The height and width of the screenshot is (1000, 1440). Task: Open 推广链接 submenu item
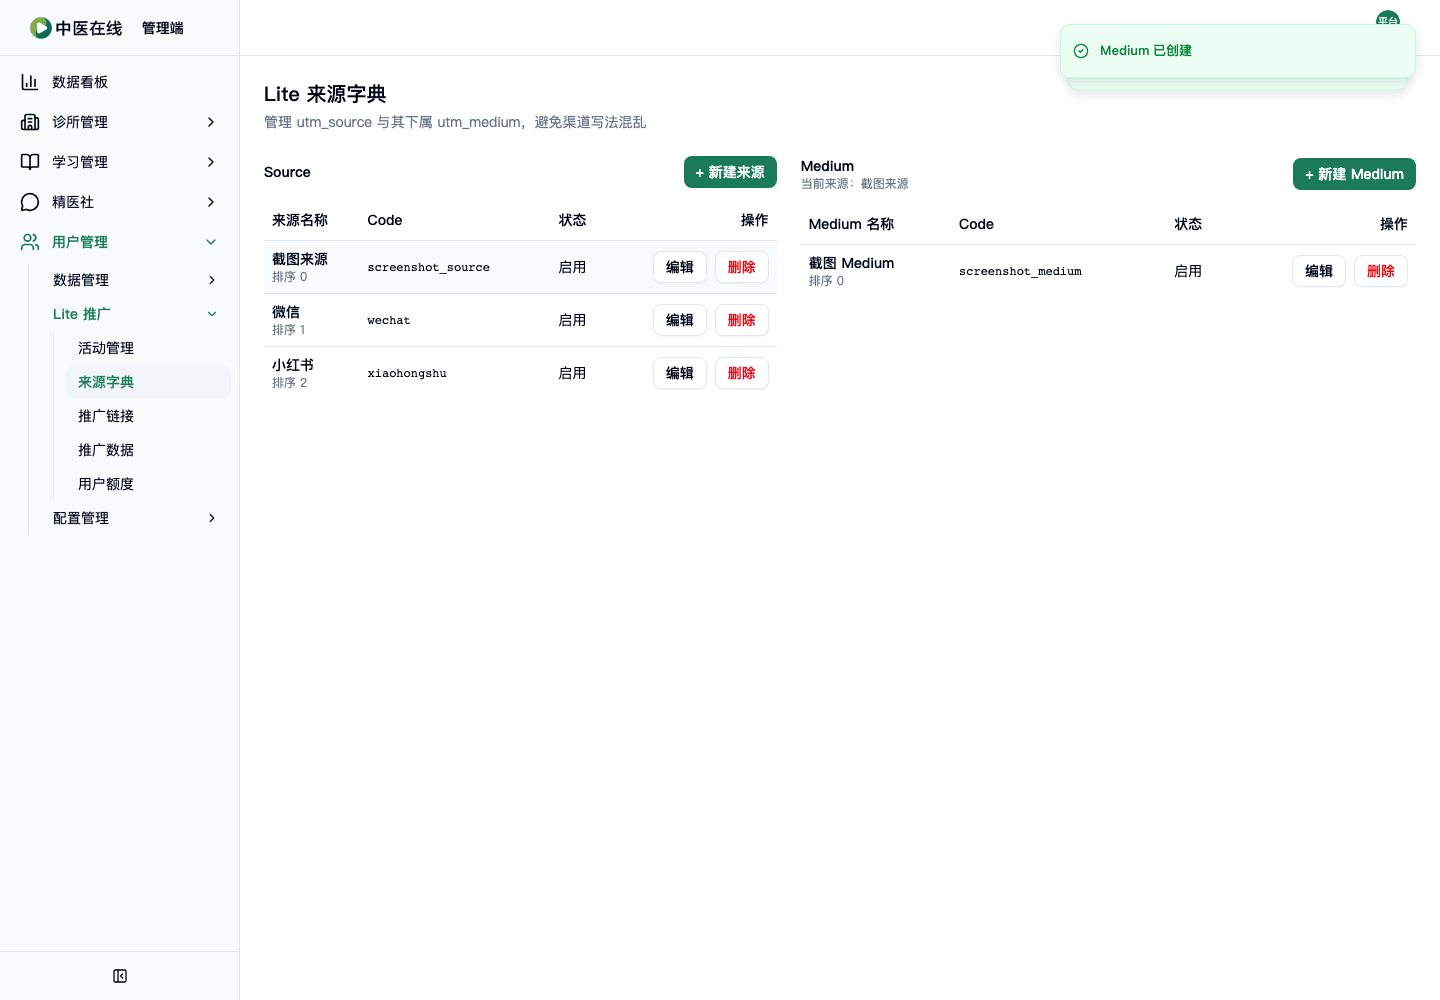pyautogui.click(x=148, y=416)
